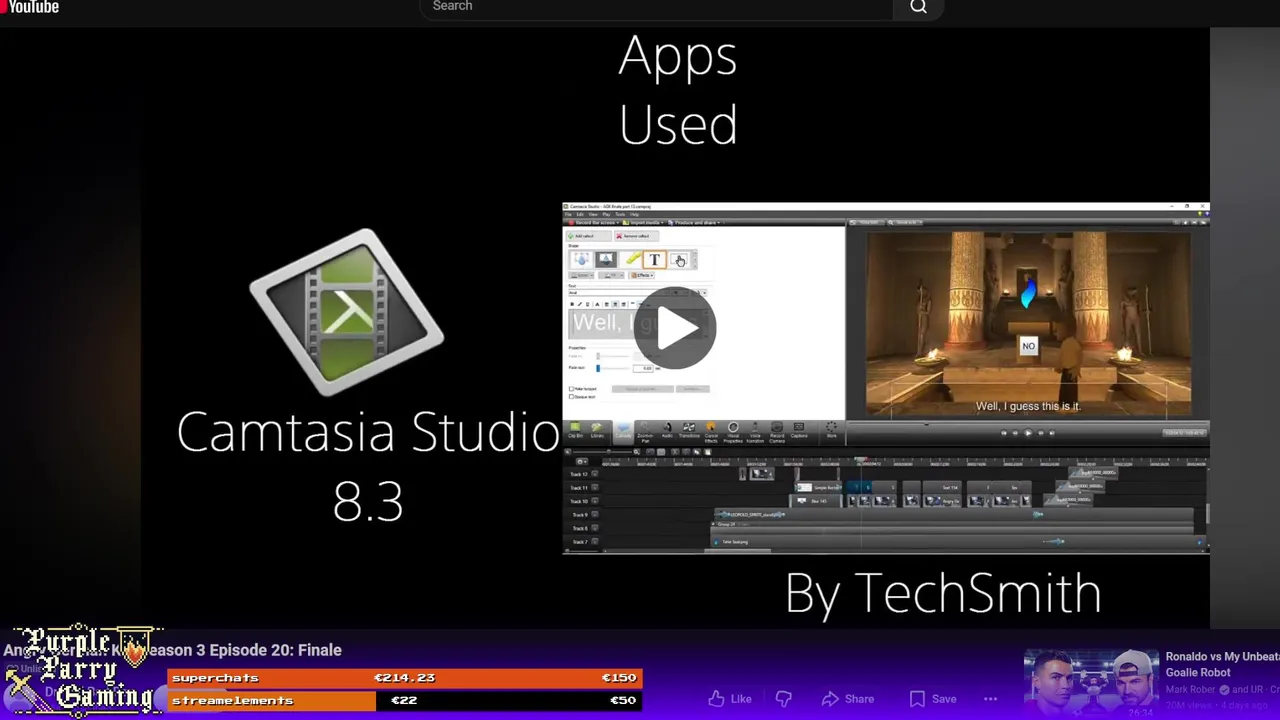Screen dimensions: 1280x720
Task: Toggle lock on Track 9
Action: click(594, 514)
